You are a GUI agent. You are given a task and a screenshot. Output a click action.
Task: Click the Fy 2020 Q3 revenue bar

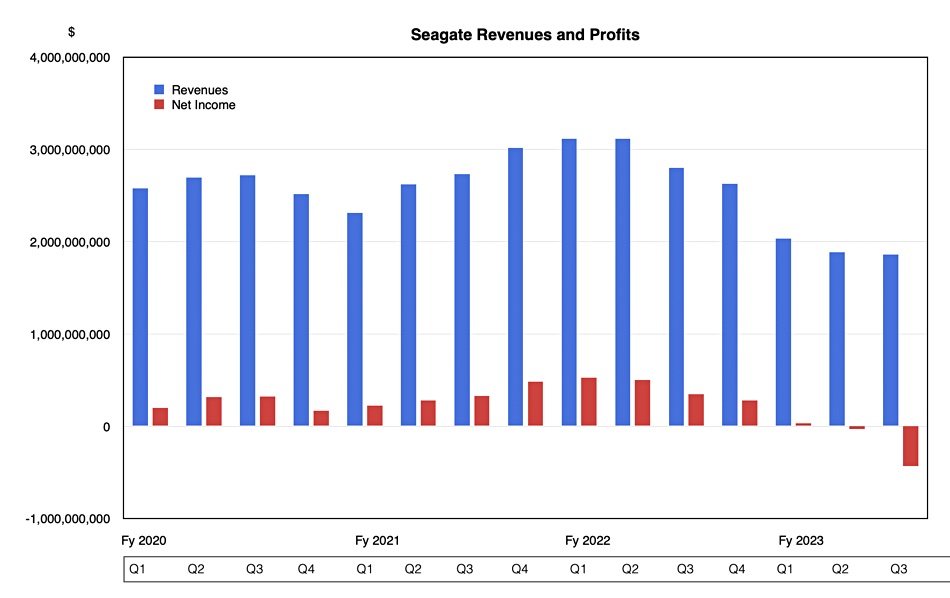pos(247,301)
